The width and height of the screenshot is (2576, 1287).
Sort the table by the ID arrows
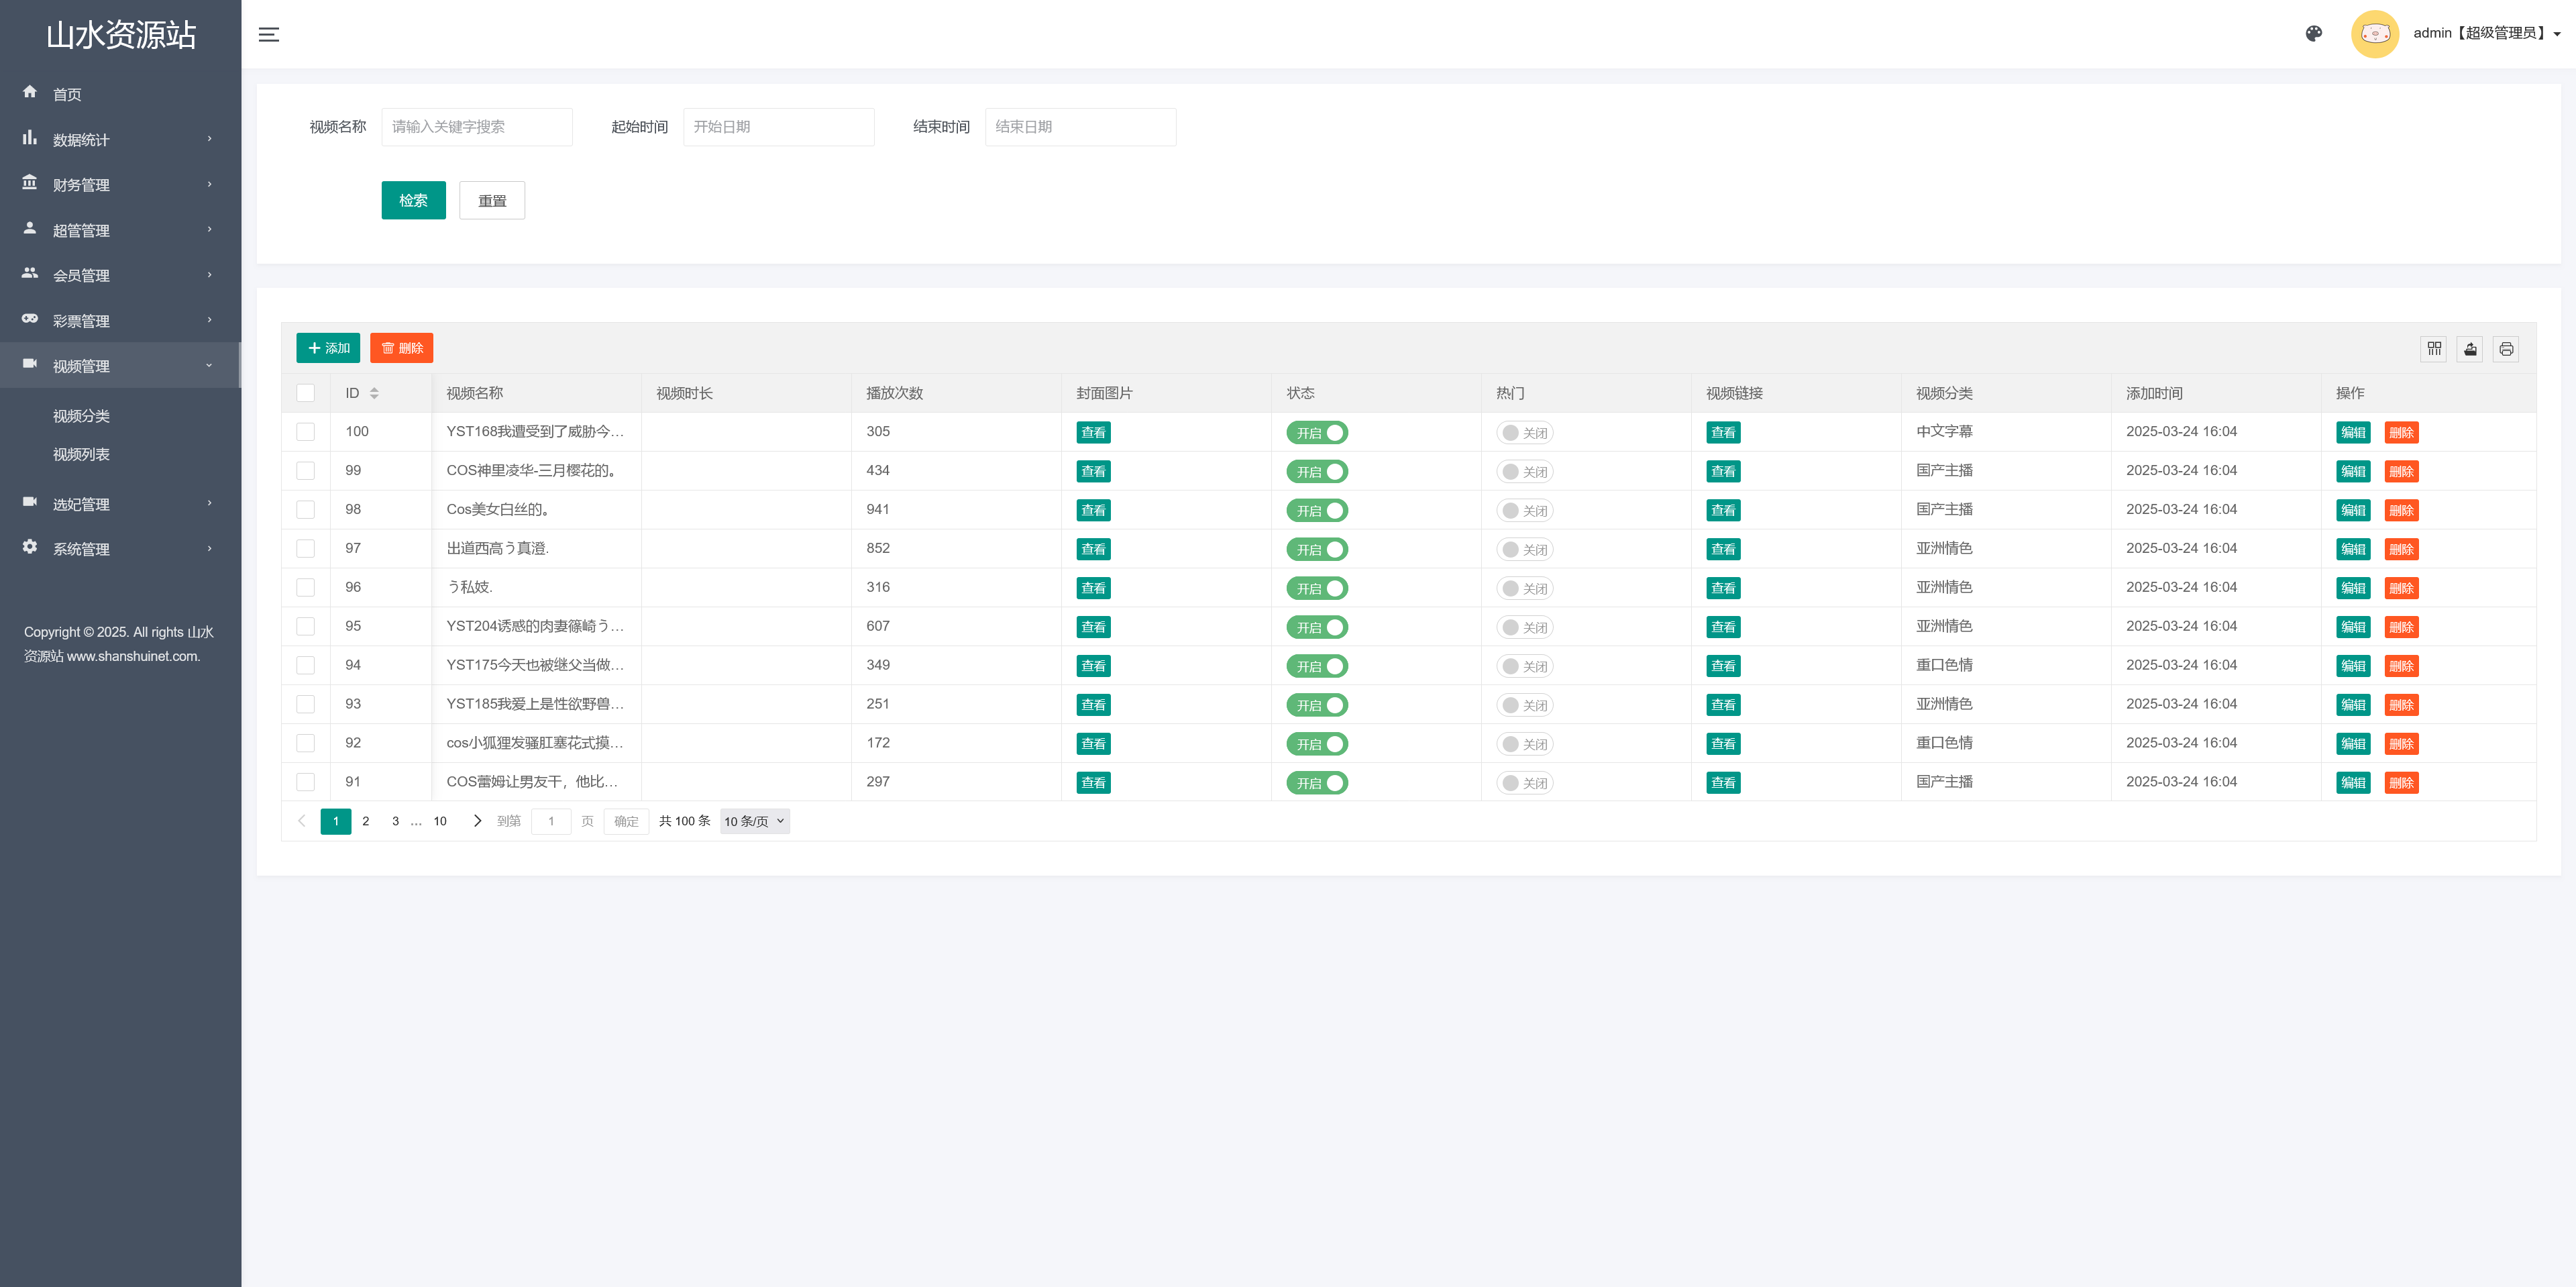point(374,393)
